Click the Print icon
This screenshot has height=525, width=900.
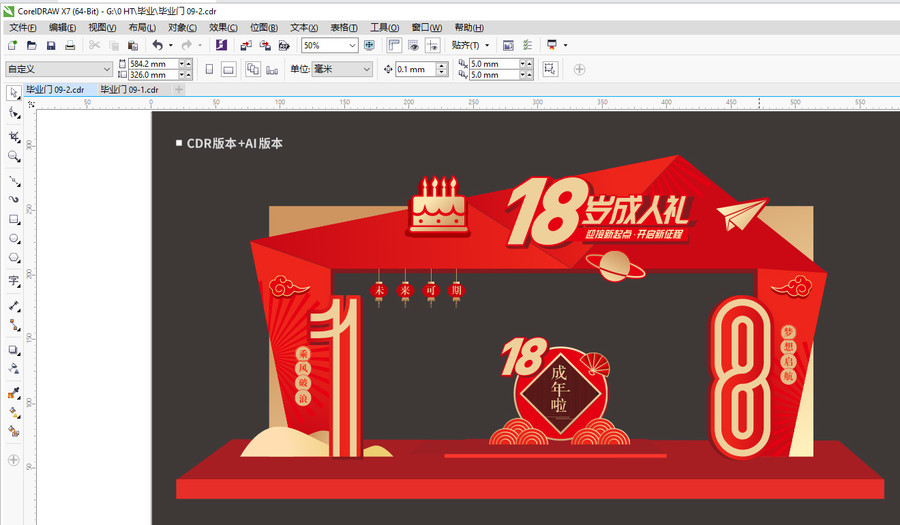(x=70, y=45)
